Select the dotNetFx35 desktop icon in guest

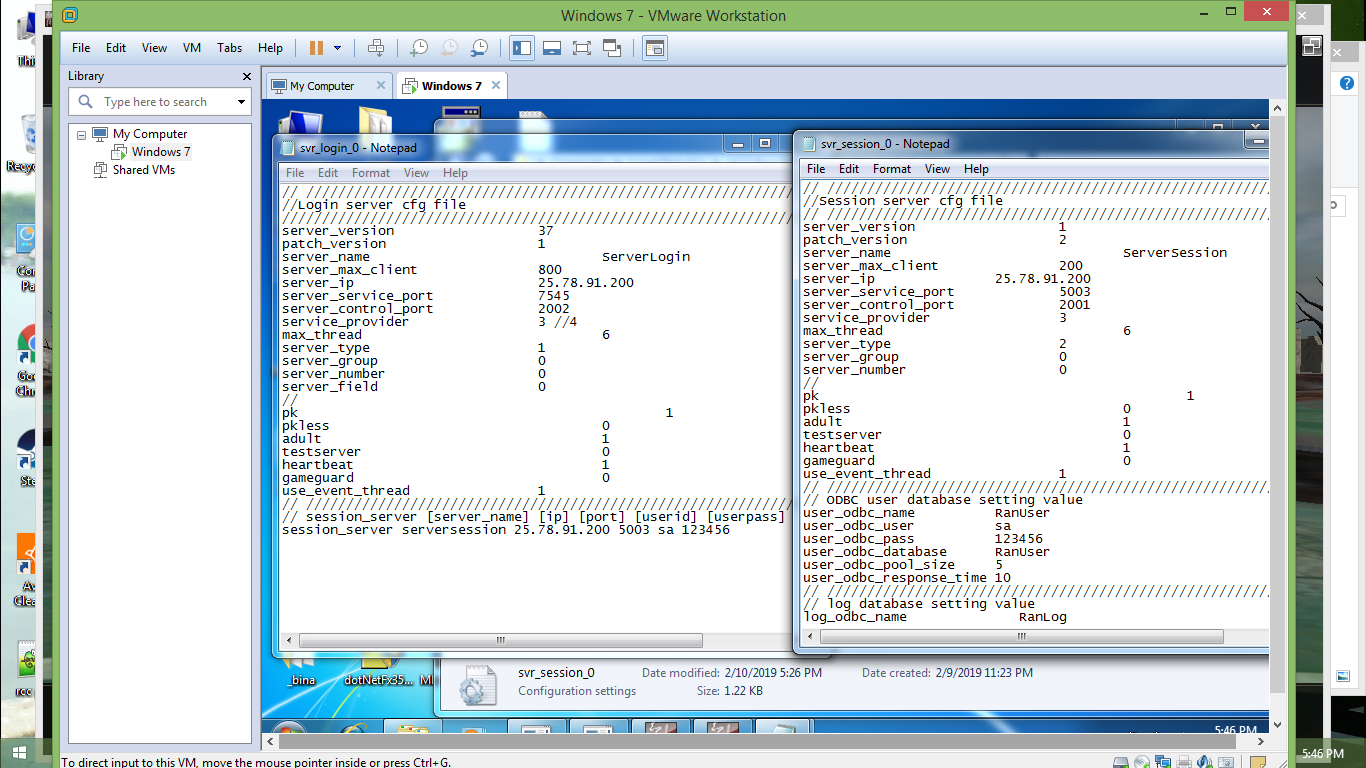(378, 671)
